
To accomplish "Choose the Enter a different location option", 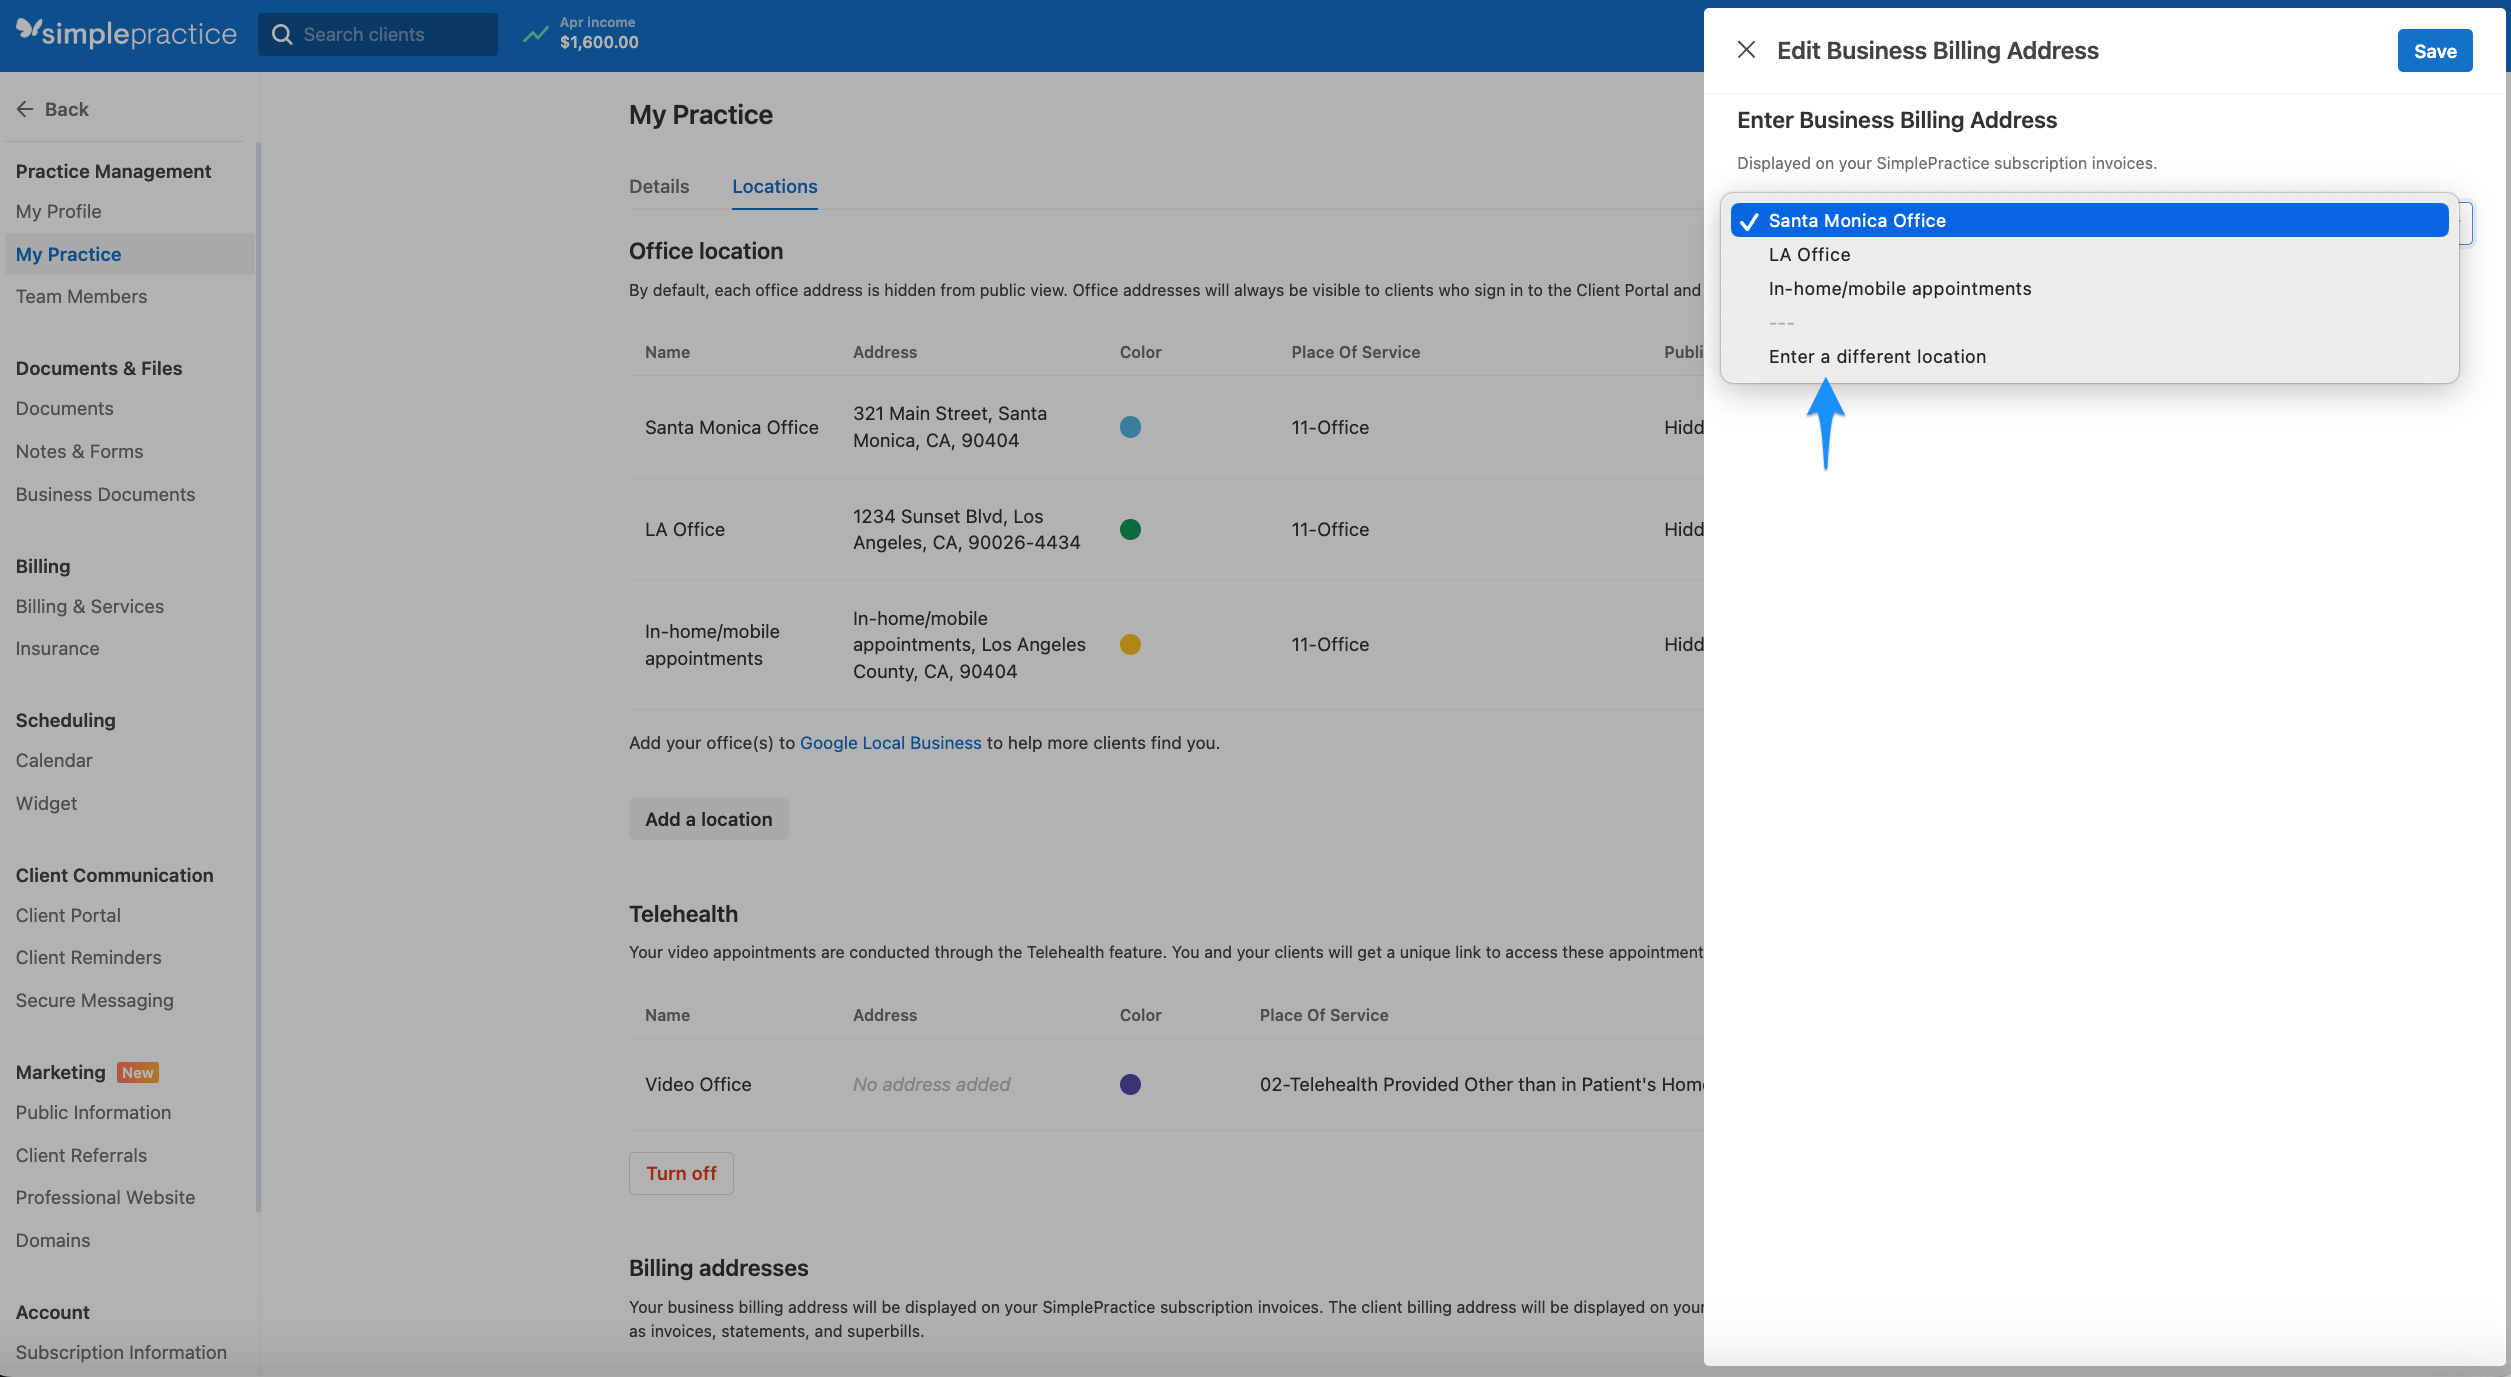I will click(x=1877, y=356).
